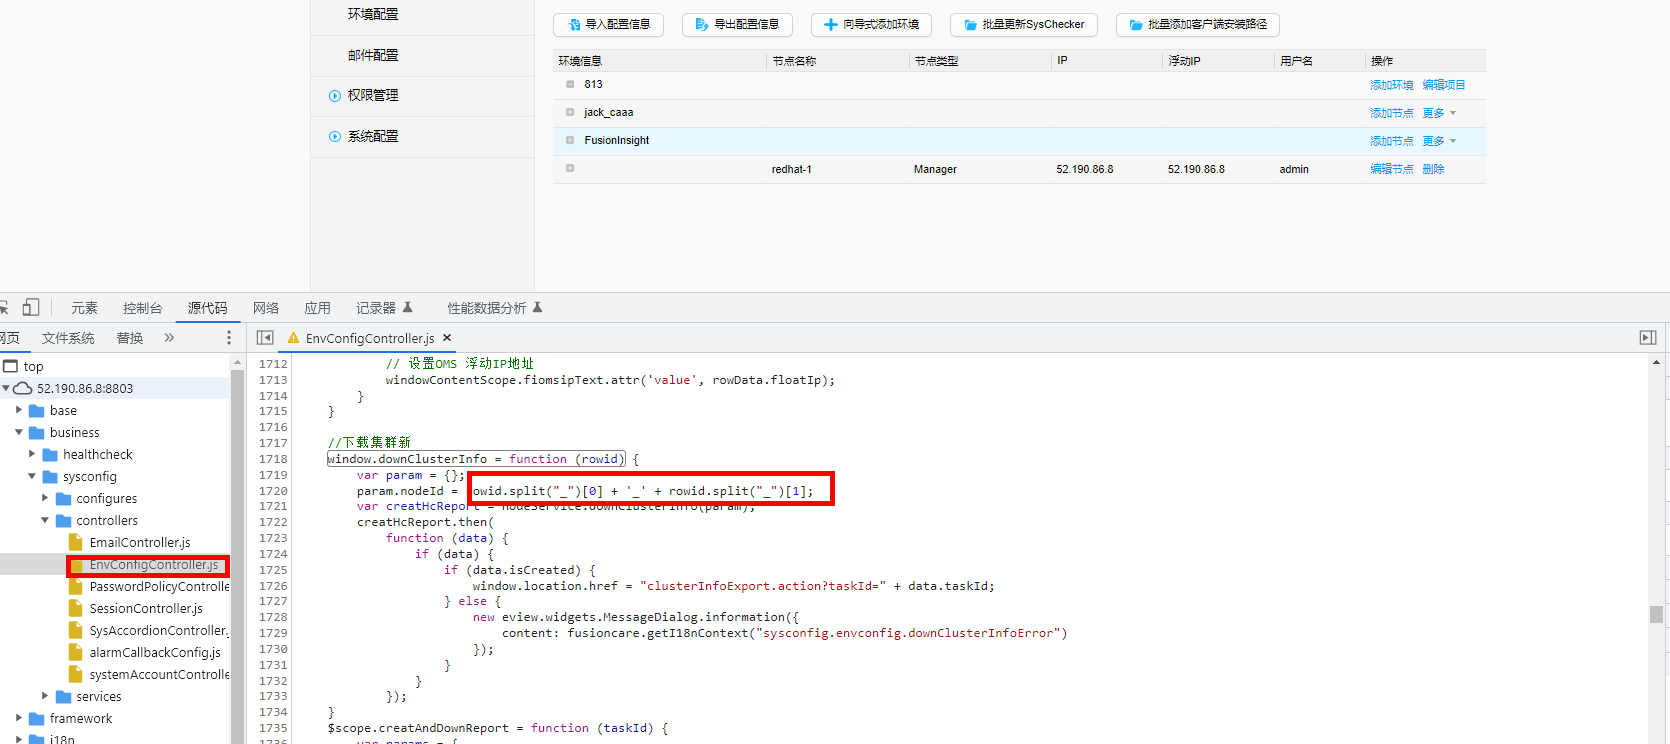
Task: Hide the navigator pane with the toggle icon
Action: pos(265,338)
